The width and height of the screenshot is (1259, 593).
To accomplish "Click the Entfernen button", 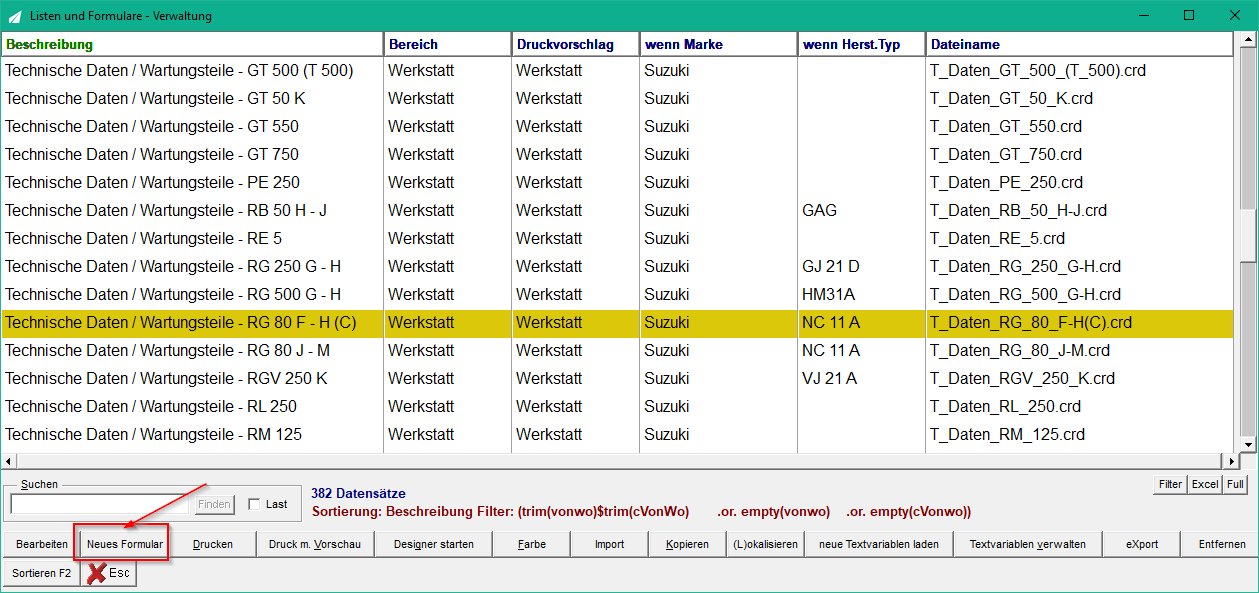I will (1221, 544).
